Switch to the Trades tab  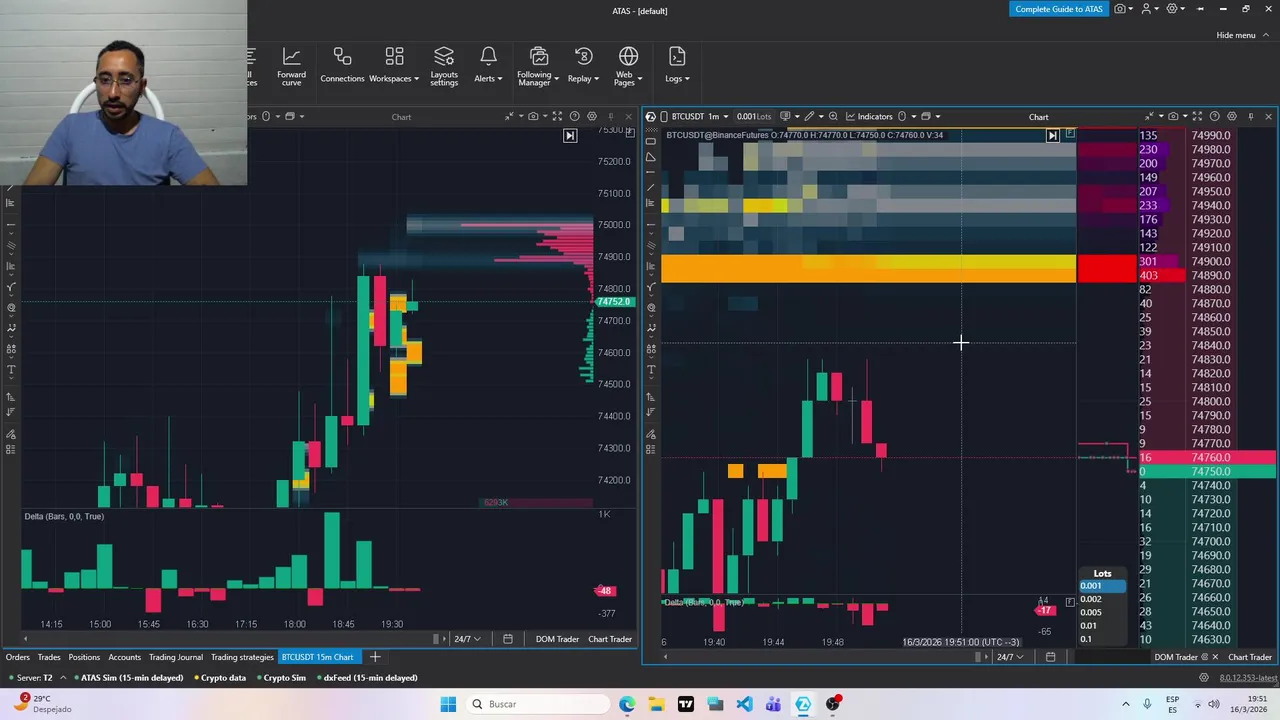click(49, 657)
